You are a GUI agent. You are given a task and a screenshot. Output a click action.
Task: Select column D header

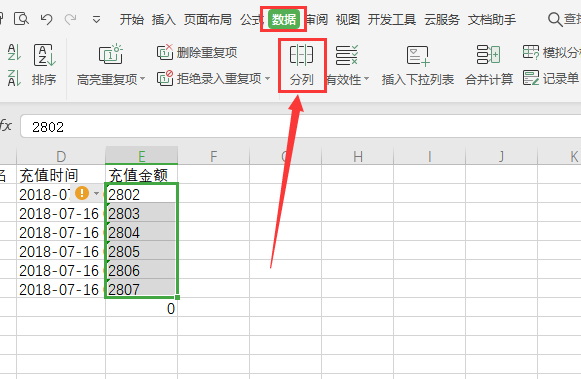coord(61,156)
